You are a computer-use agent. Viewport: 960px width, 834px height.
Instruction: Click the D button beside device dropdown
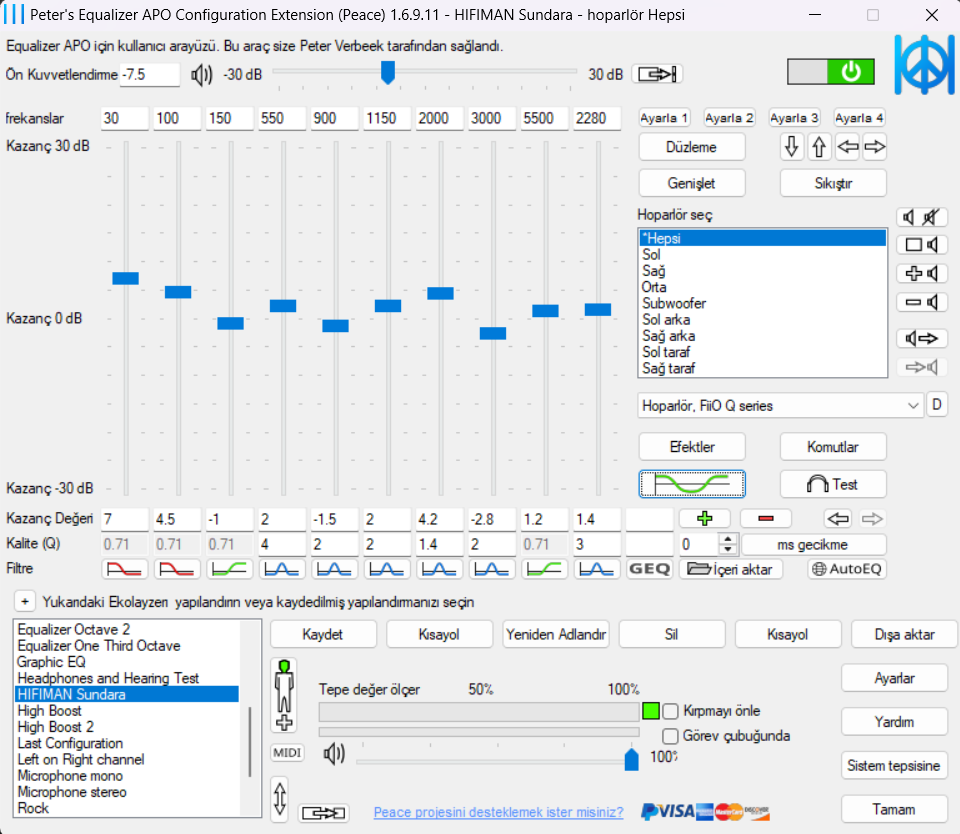pyautogui.click(x=937, y=405)
